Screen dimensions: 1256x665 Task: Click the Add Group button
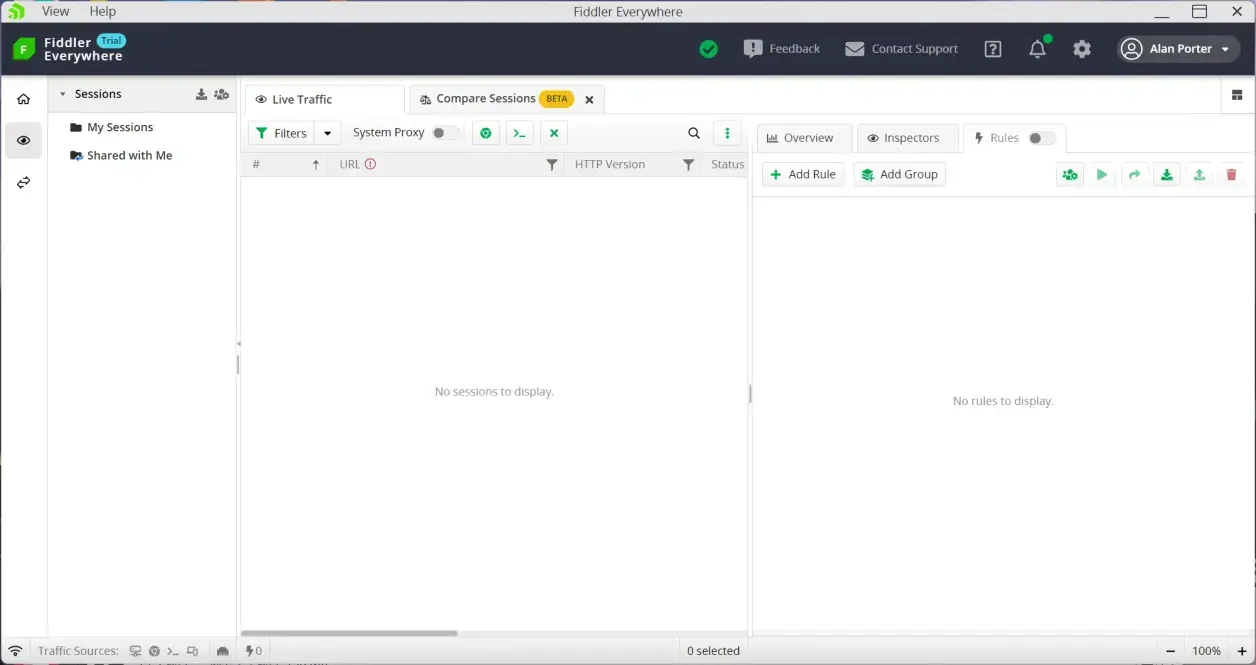[x=899, y=175]
